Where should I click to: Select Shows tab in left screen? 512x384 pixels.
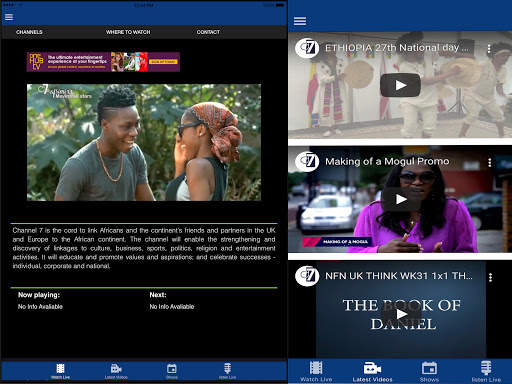pyautogui.click(x=172, y=371)
